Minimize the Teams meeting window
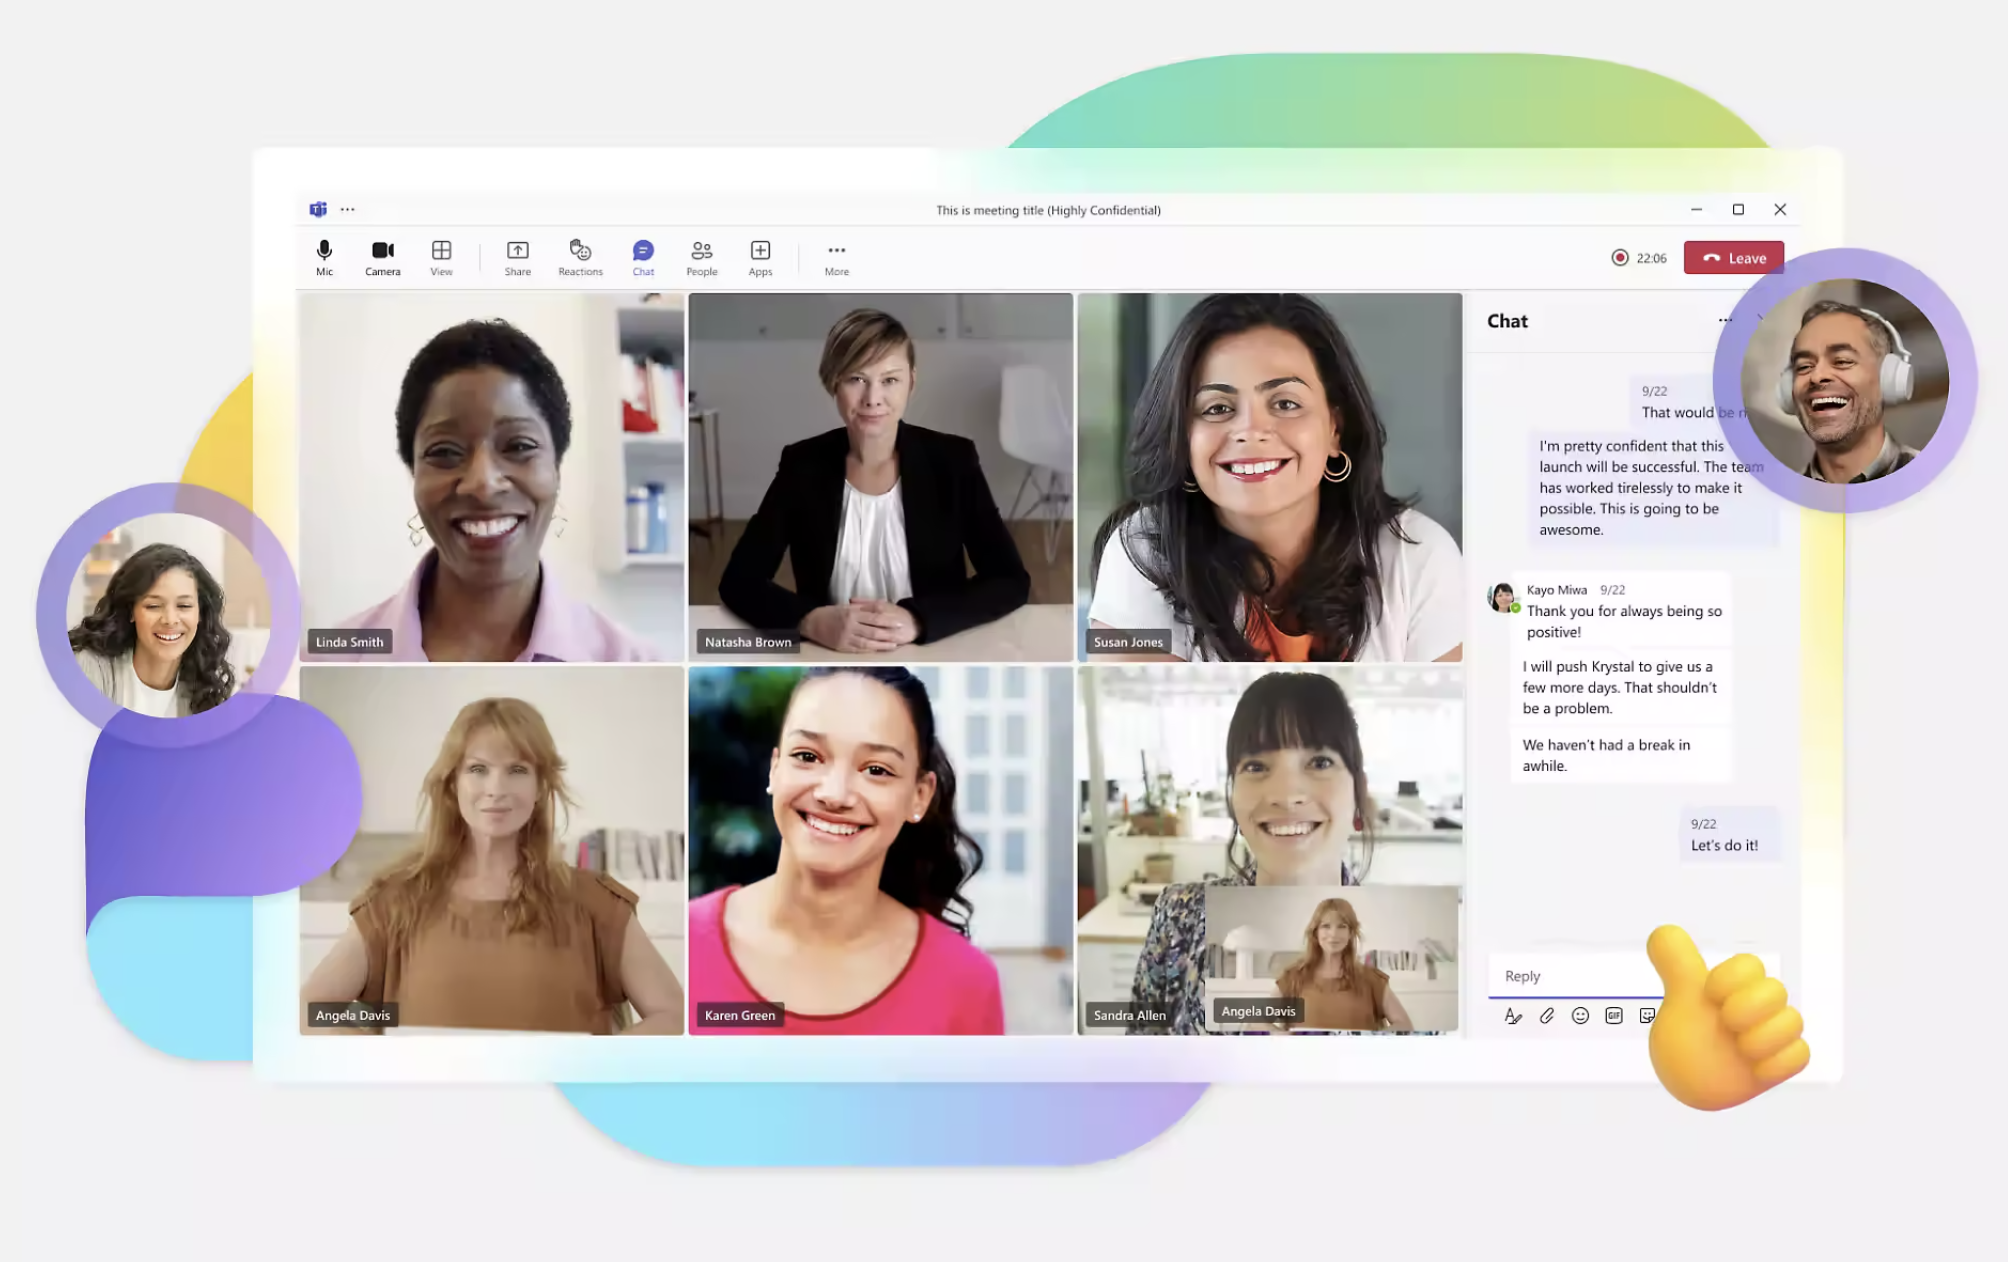 pyautogui.click(x=1696, y=209)
